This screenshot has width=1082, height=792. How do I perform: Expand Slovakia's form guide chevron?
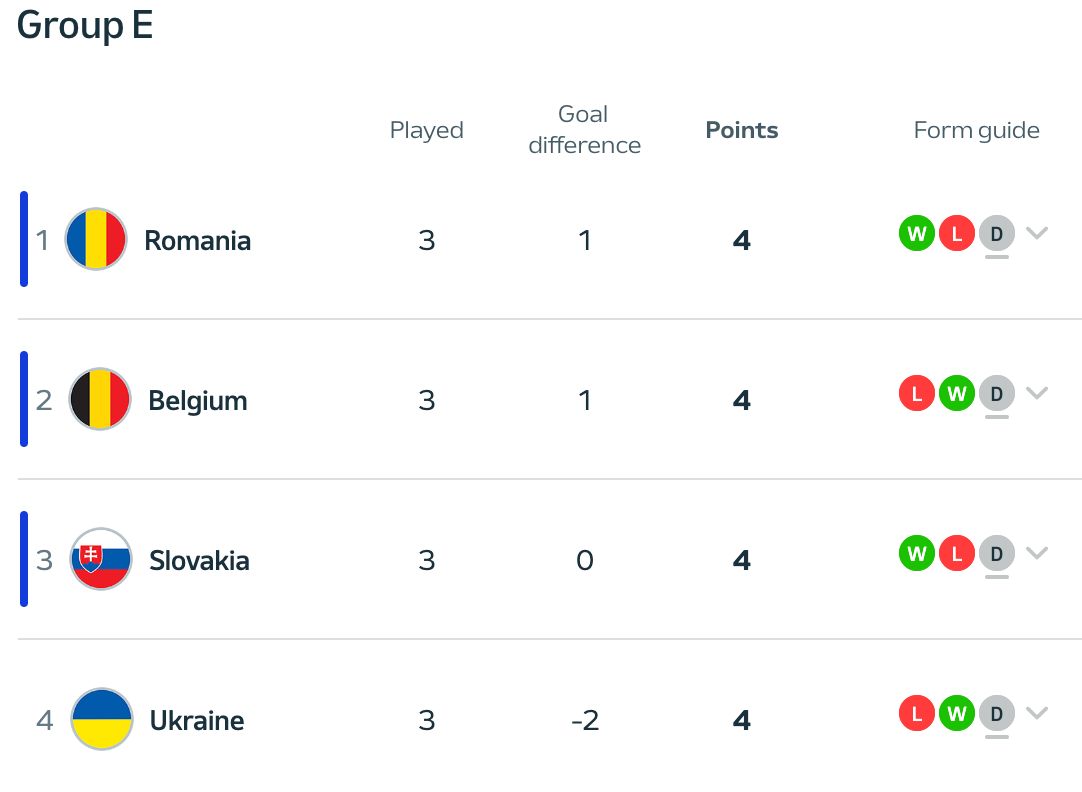pos(1037,553)
